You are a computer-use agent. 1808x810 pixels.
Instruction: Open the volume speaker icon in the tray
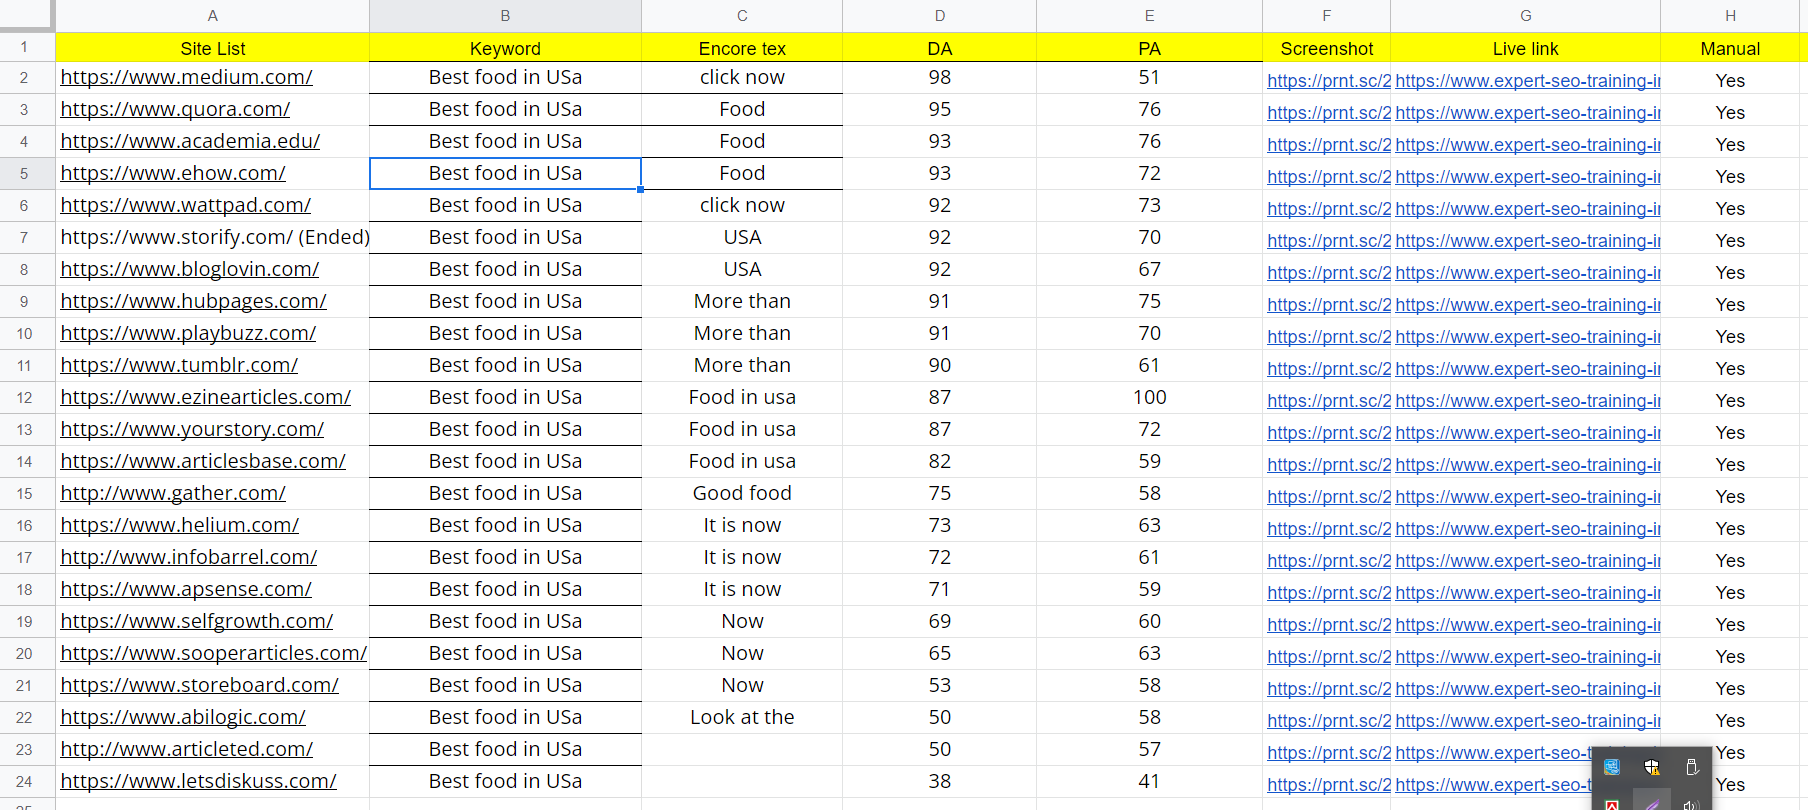click(x=1692, y=806)
